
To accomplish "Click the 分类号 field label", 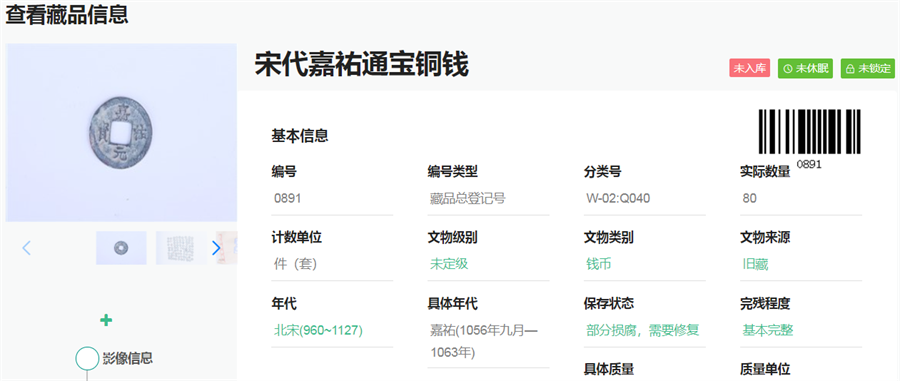I will [603, 171].
